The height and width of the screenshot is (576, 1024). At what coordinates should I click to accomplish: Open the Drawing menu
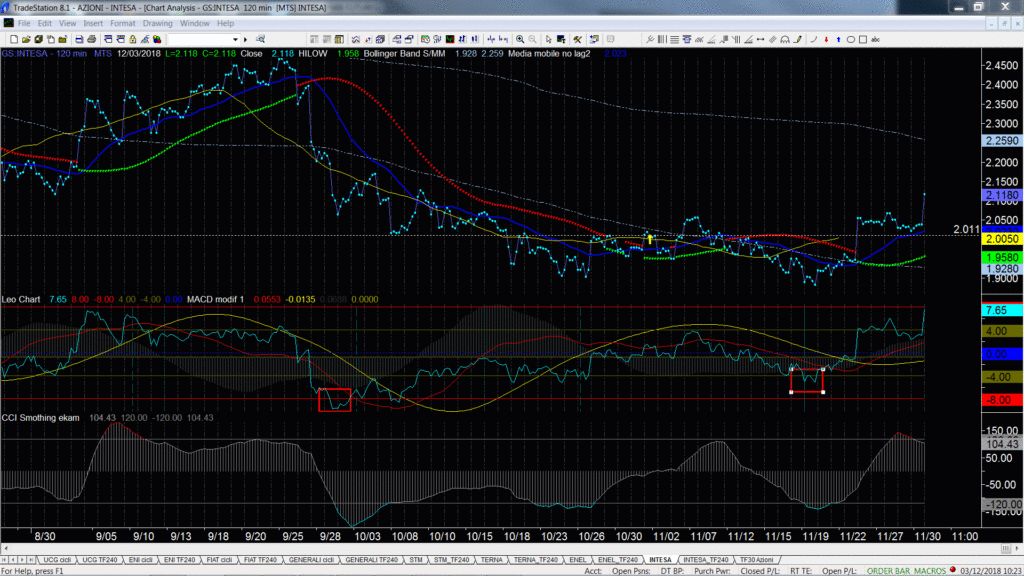(x=157, y=24)
